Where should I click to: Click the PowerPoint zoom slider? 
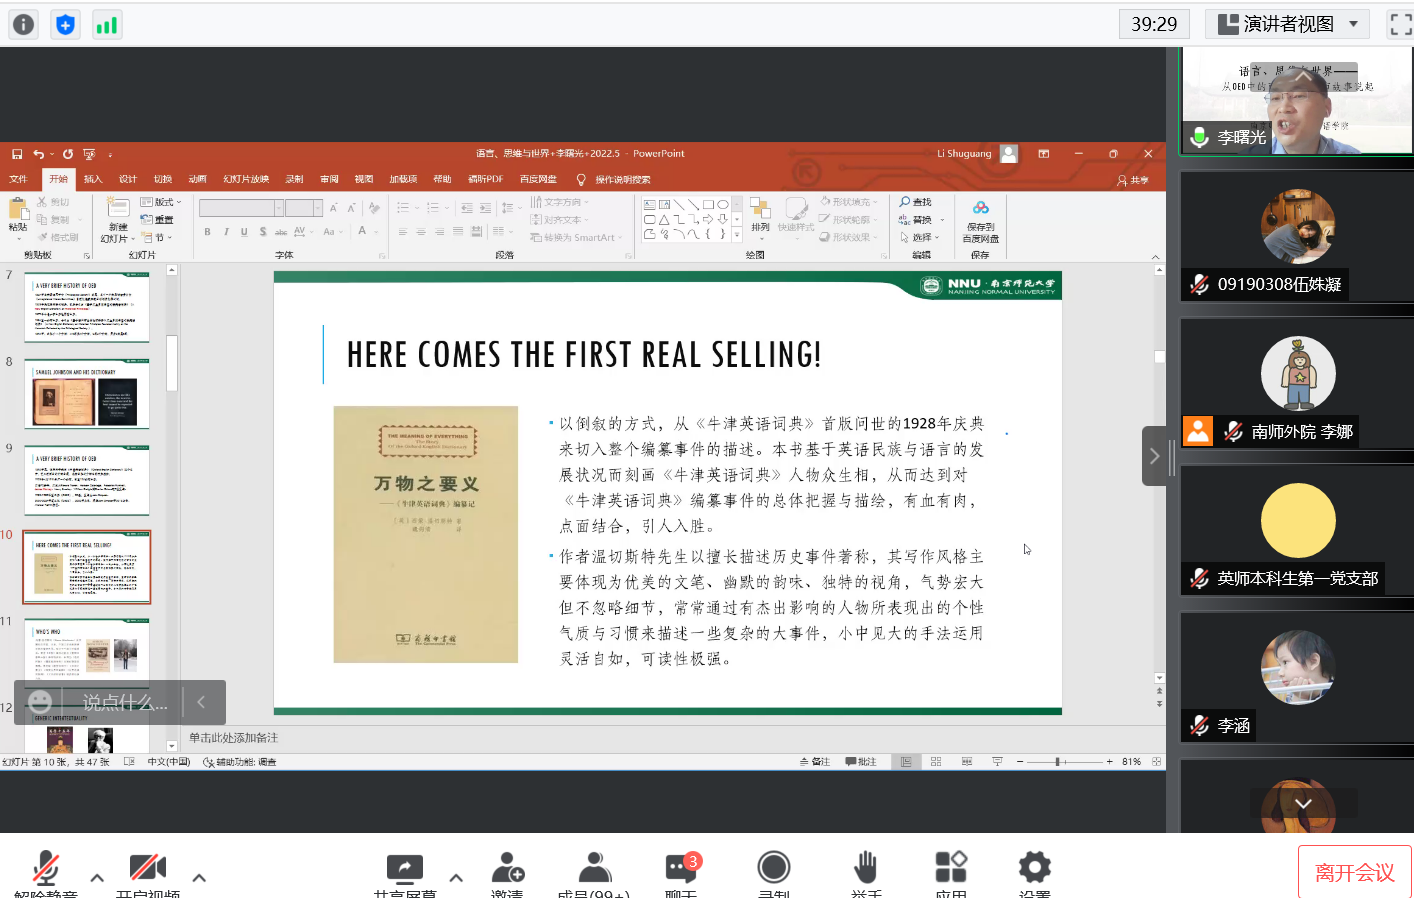point(1058,762)
